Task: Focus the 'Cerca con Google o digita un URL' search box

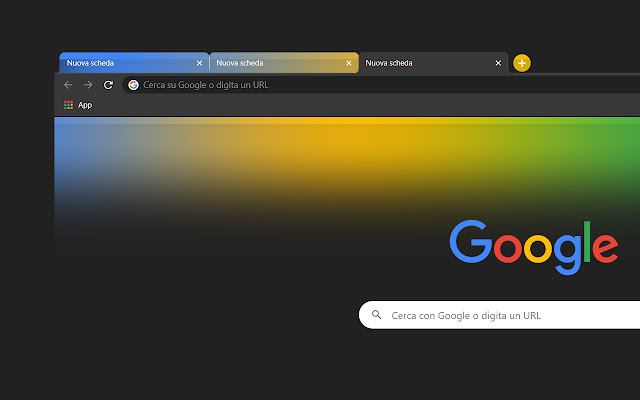Action: coord(499,315)
